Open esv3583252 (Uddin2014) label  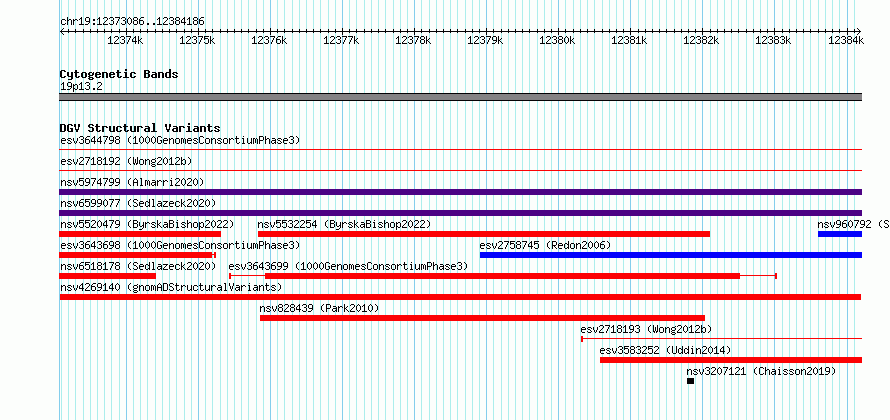point(665,350)
